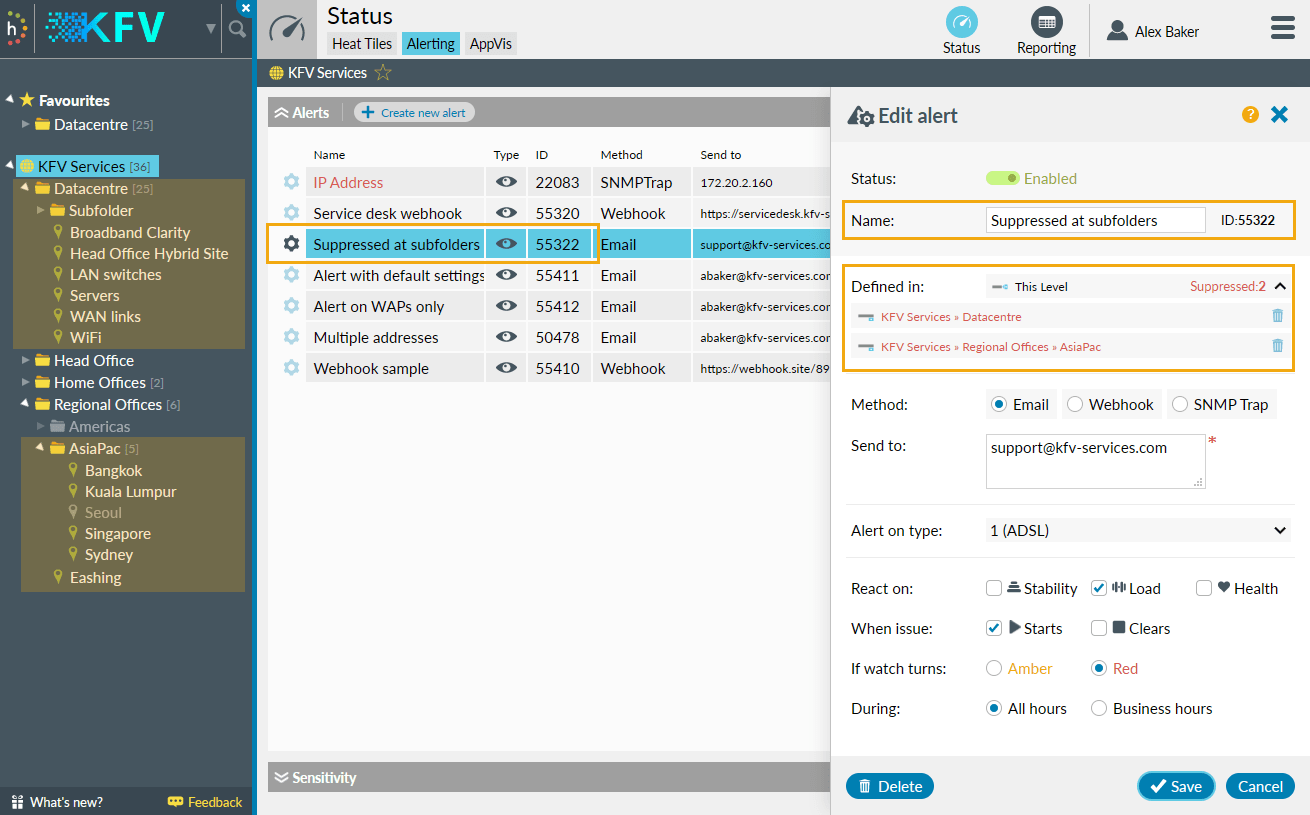
Task: Open Alex Baker profile icon
Action: [1116, 30]
